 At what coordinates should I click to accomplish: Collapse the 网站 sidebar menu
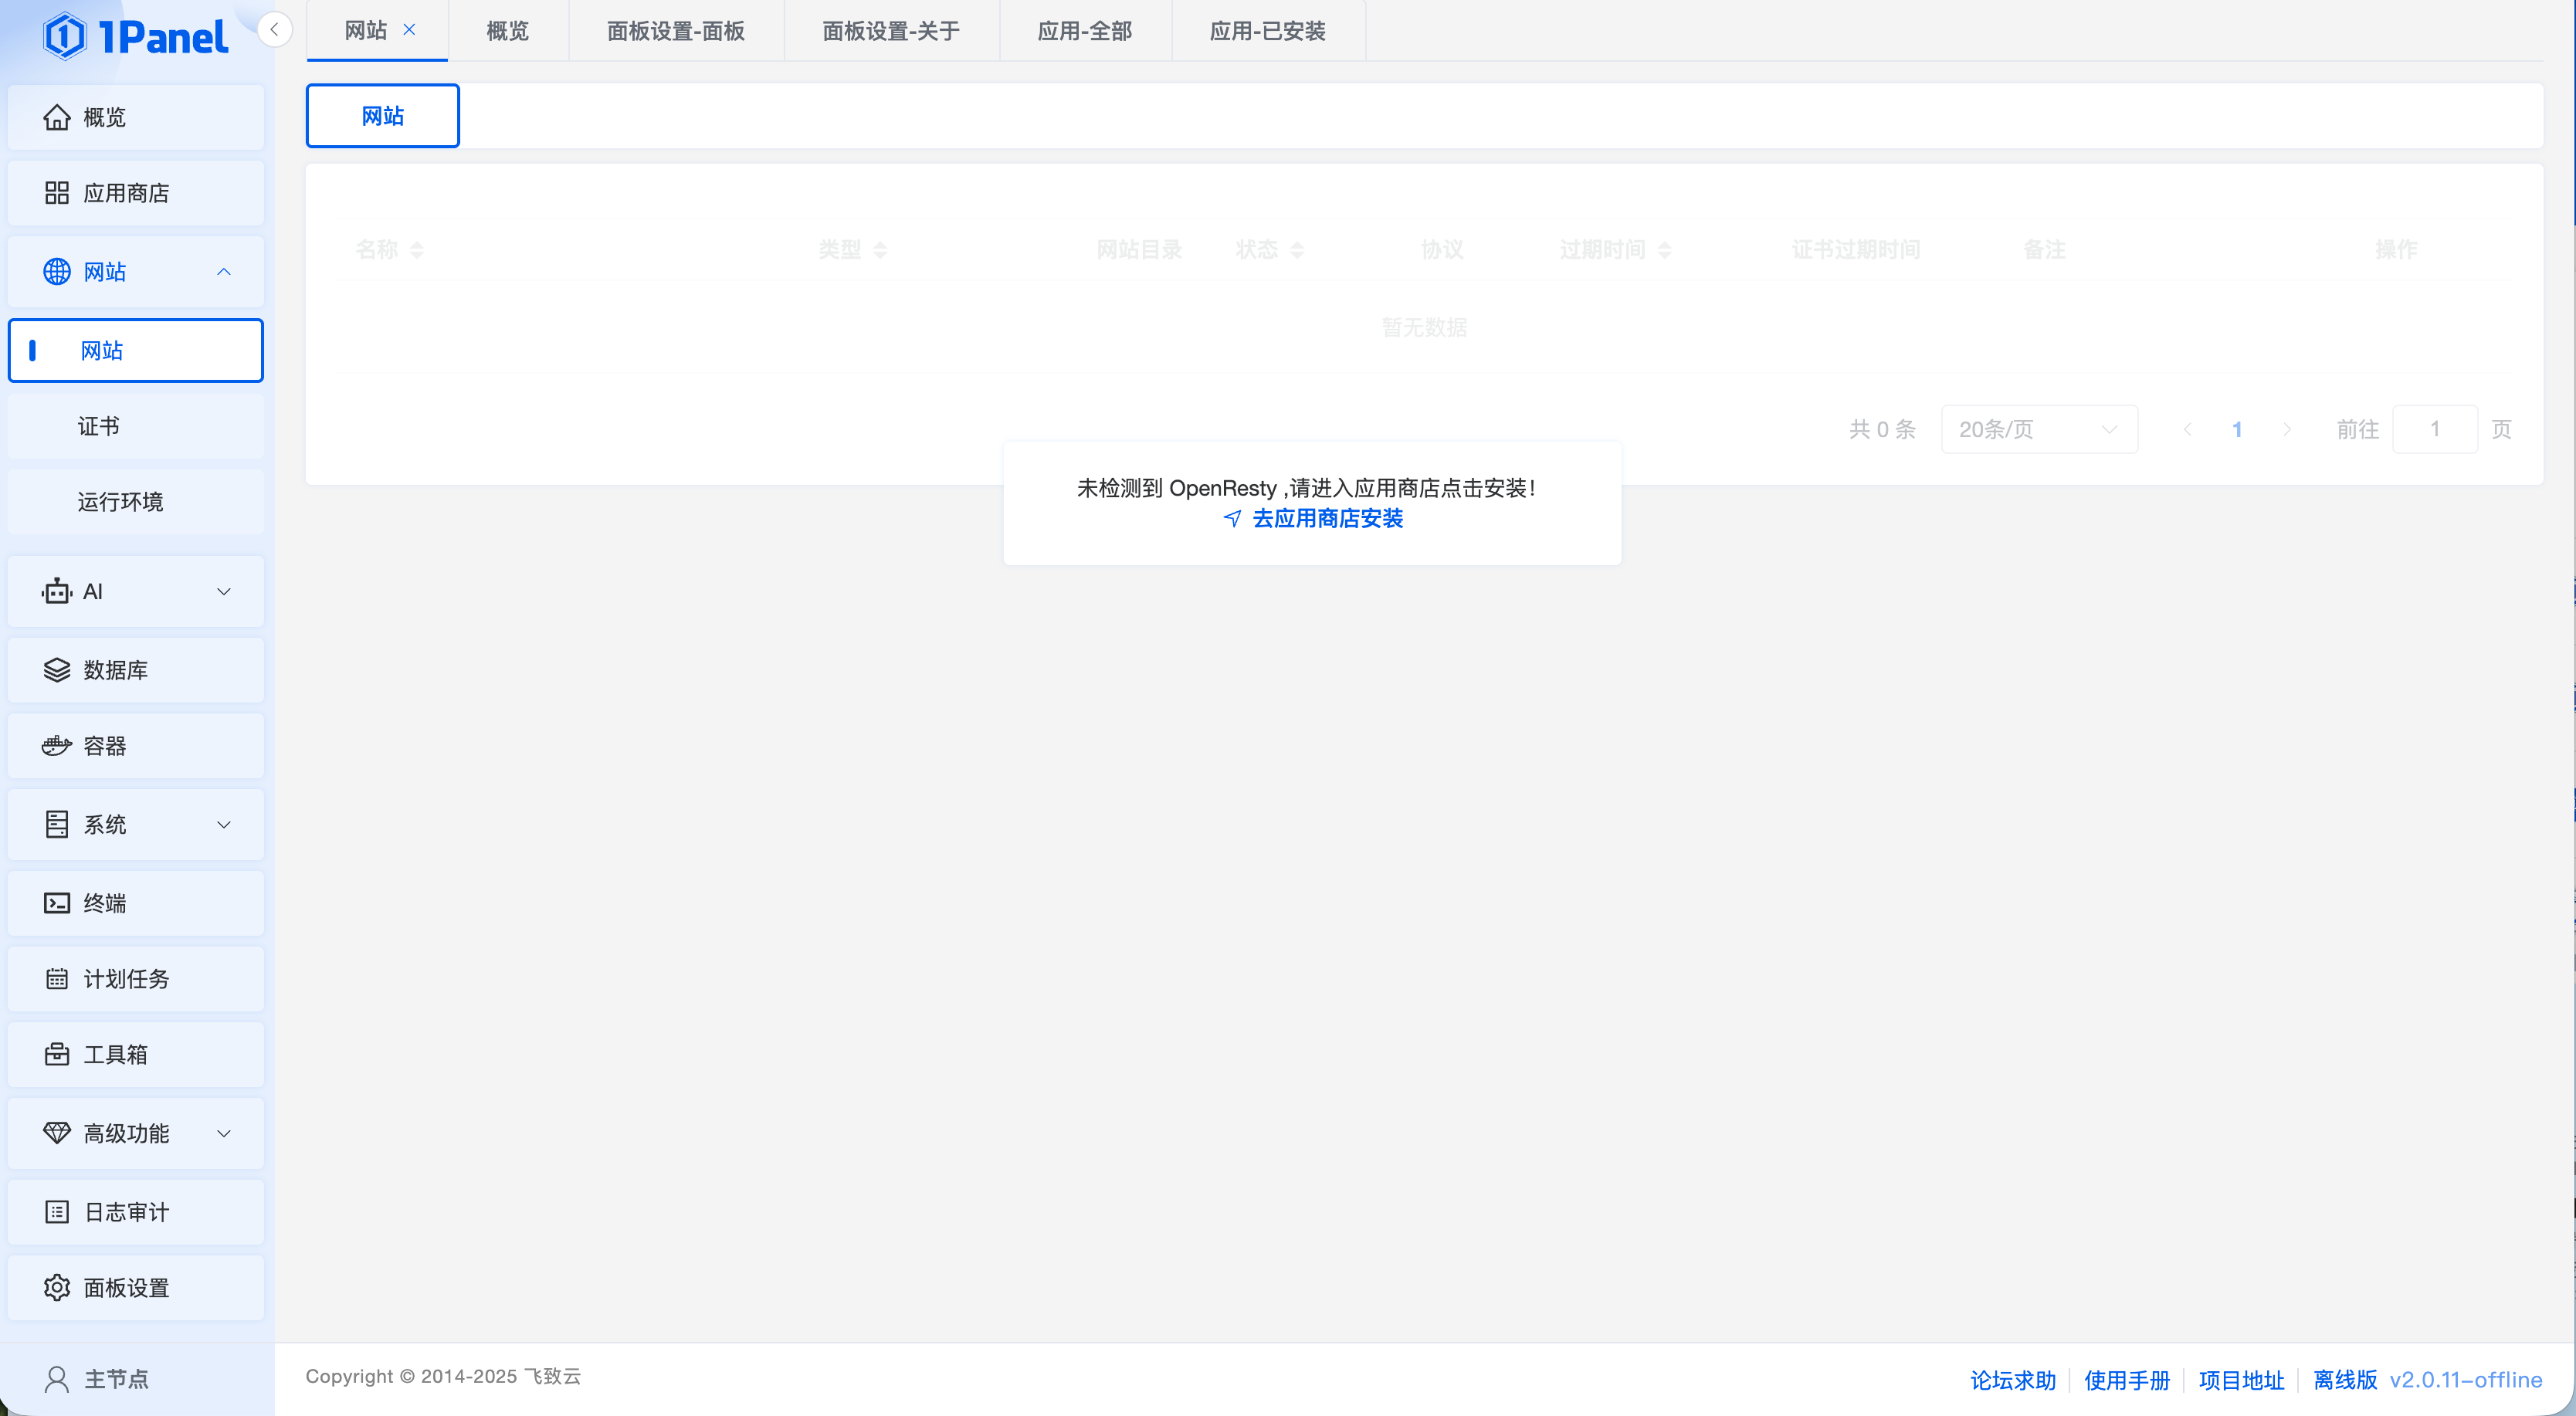click(x=224, y=272)
